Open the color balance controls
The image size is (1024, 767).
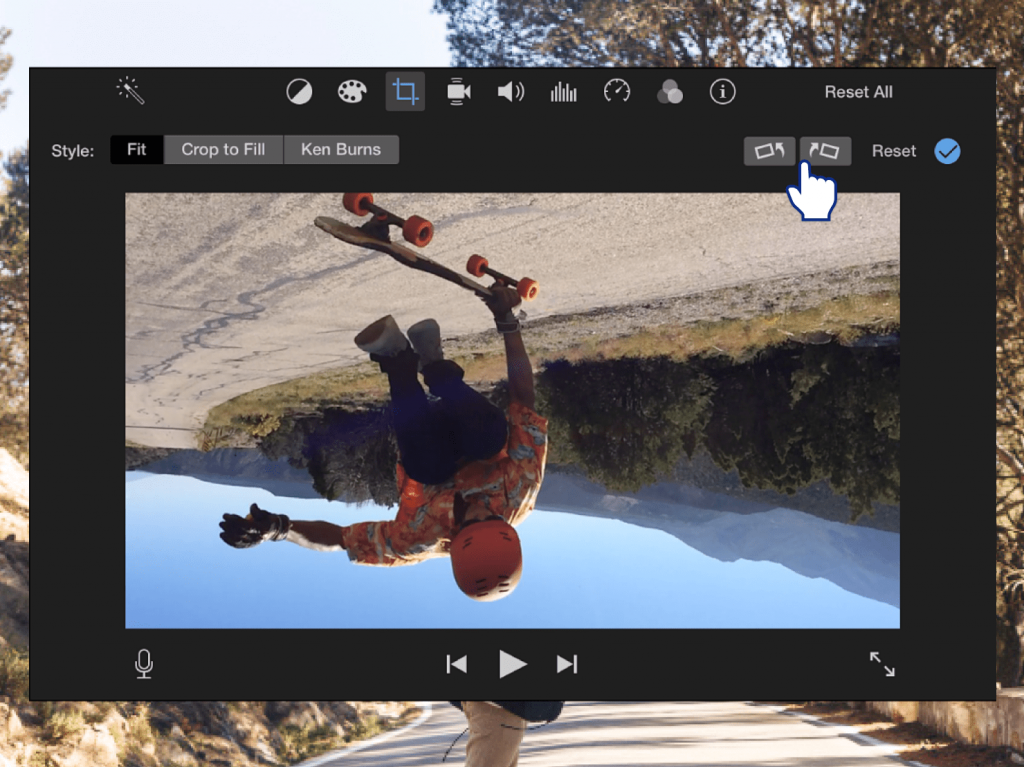pyautogui.click(x=299, y=92)
